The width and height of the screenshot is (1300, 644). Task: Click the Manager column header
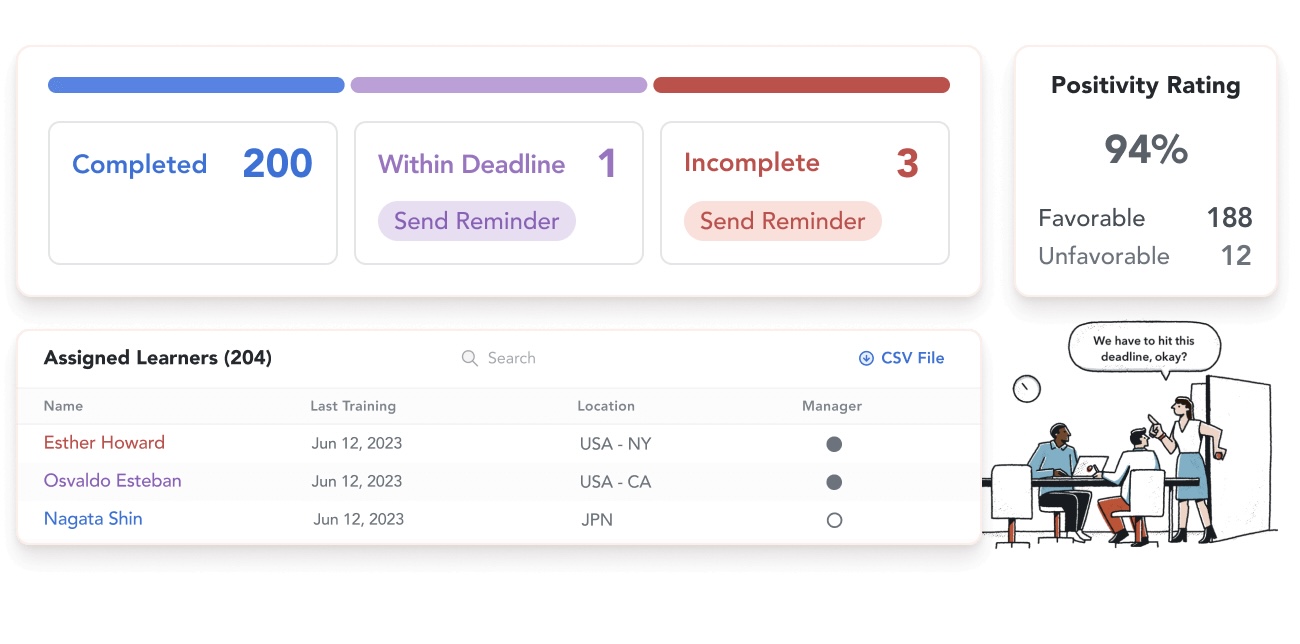tap(832, 406)
